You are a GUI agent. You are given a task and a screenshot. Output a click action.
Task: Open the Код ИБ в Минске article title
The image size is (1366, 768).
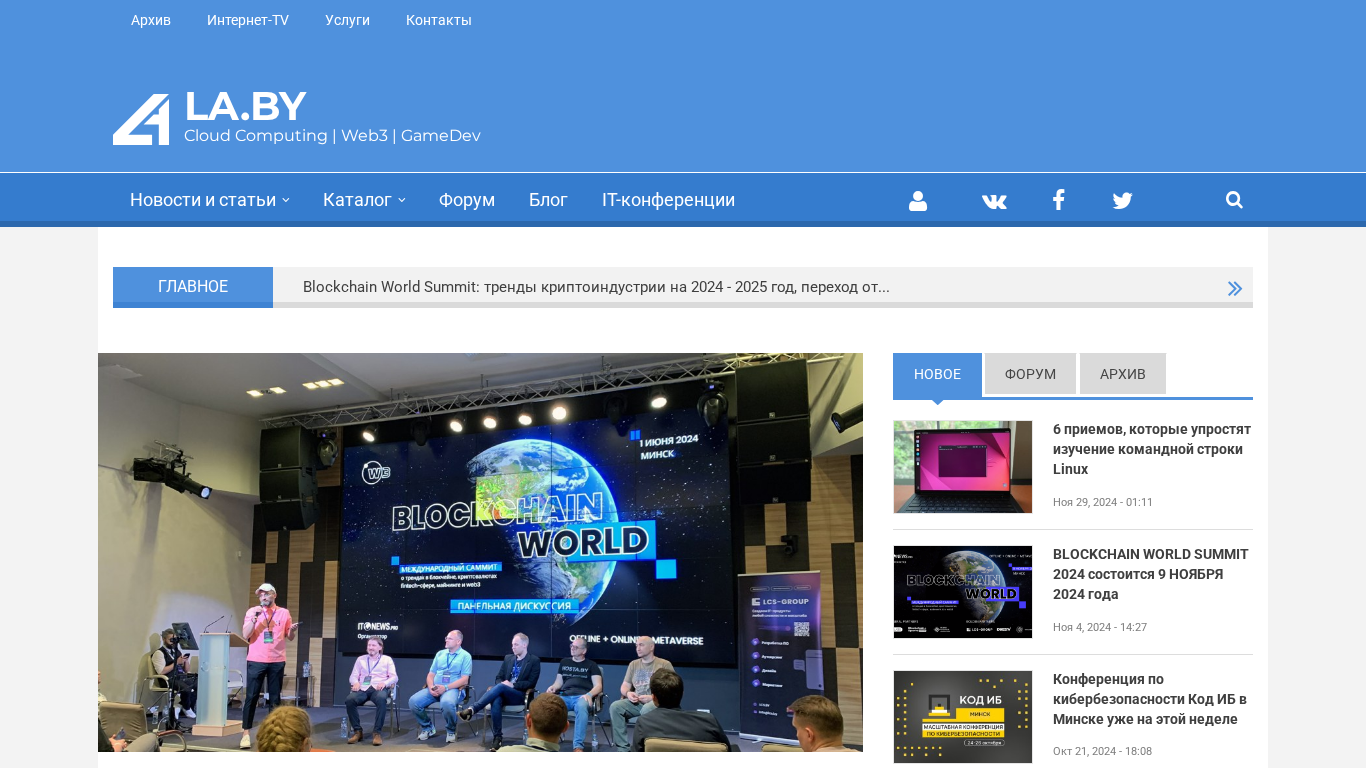pyautogui.click(x=1150, y=699)
